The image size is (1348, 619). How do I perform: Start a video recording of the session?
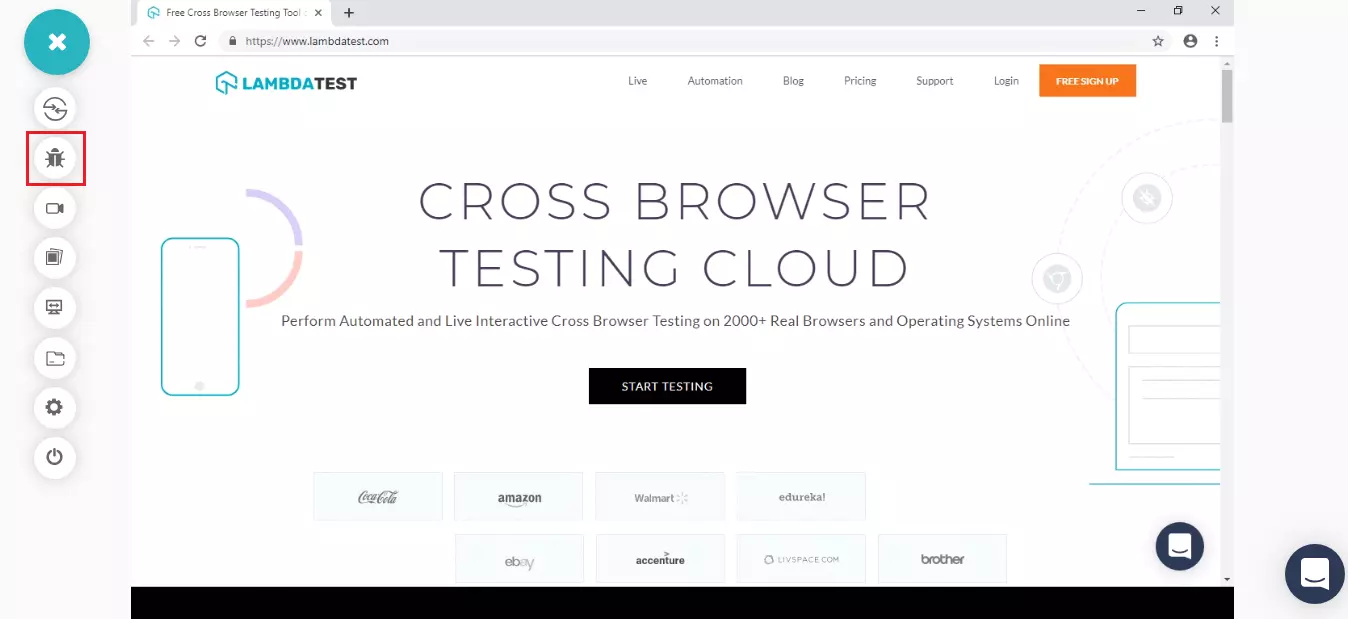click(55, 208)
